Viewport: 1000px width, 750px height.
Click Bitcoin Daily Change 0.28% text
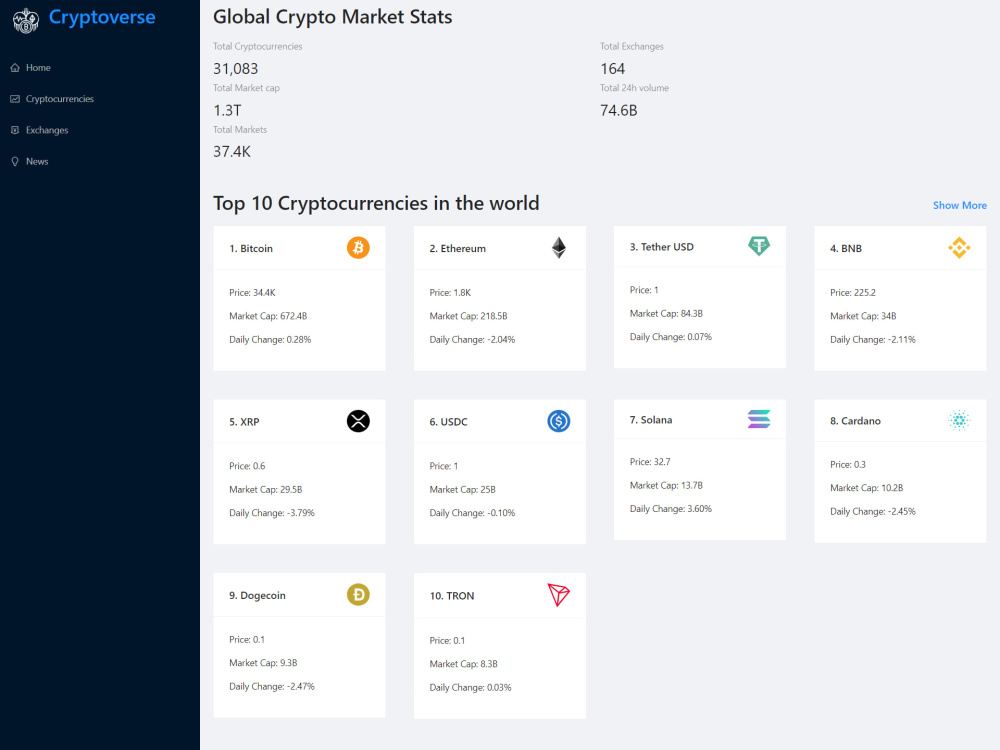click(x=270, y=340)
